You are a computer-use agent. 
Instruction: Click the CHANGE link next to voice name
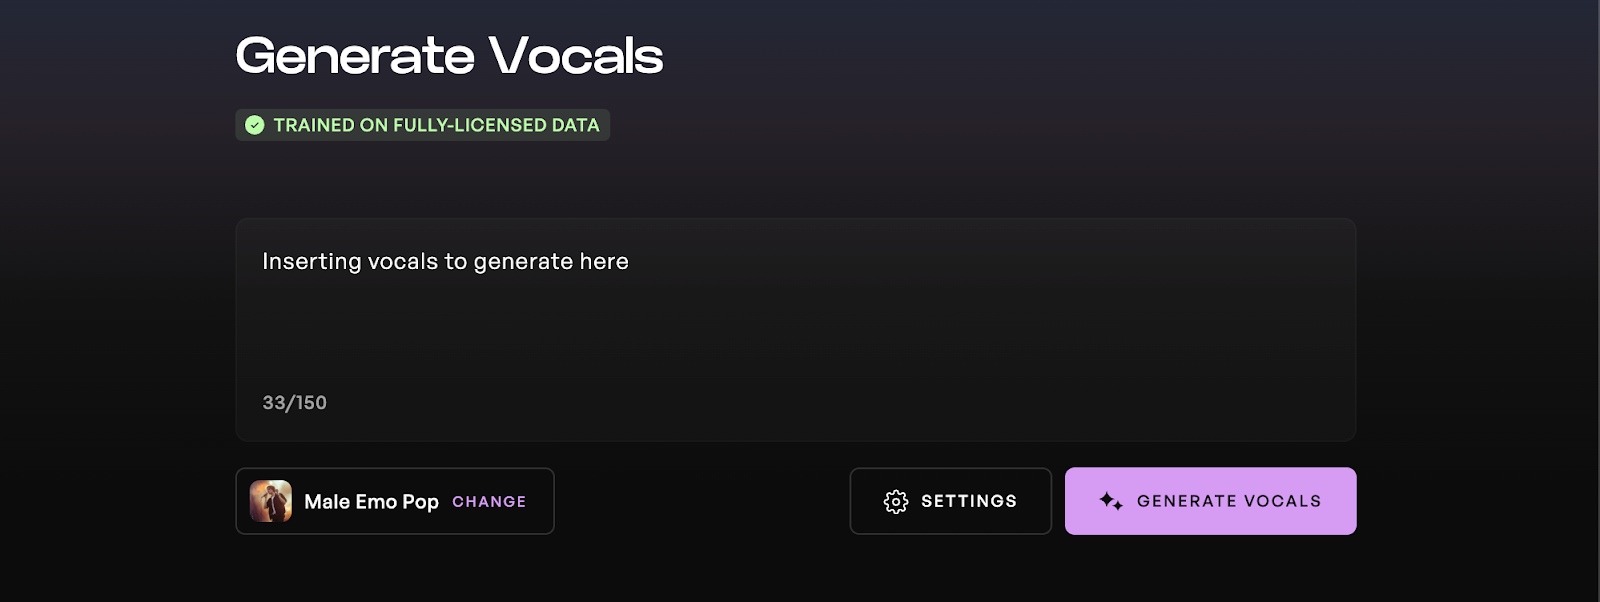coord(488,501)
